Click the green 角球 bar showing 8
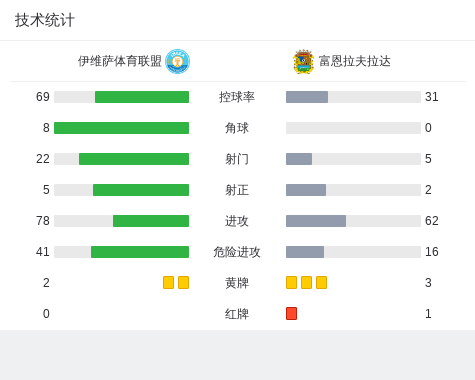475x380 pixels. tap(122, 128)
